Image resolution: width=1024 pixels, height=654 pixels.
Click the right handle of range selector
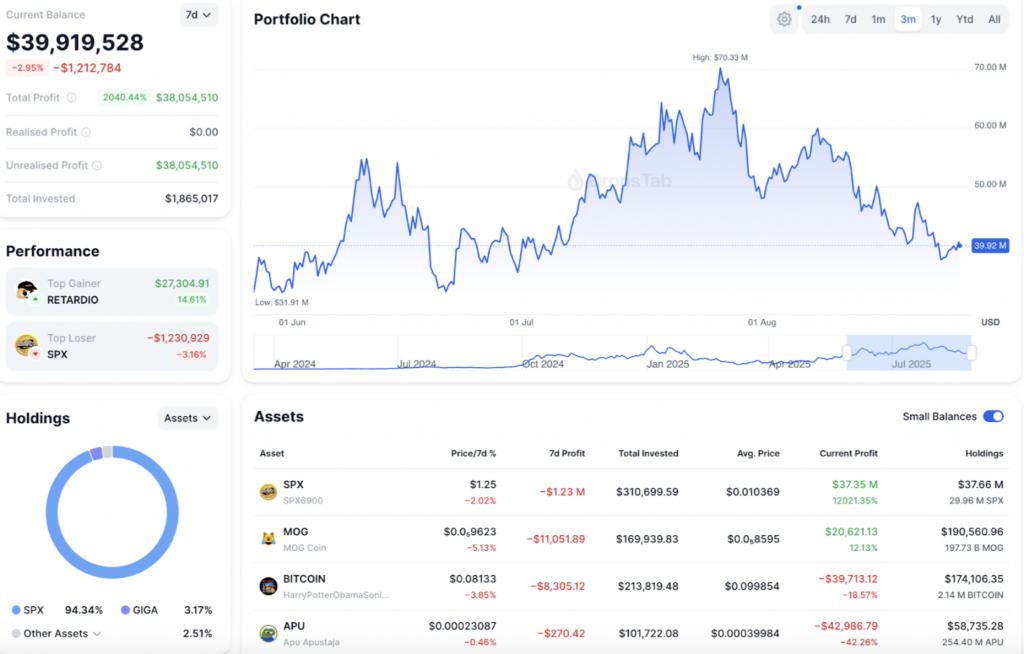pyautogui.click(x=971, y=353)
